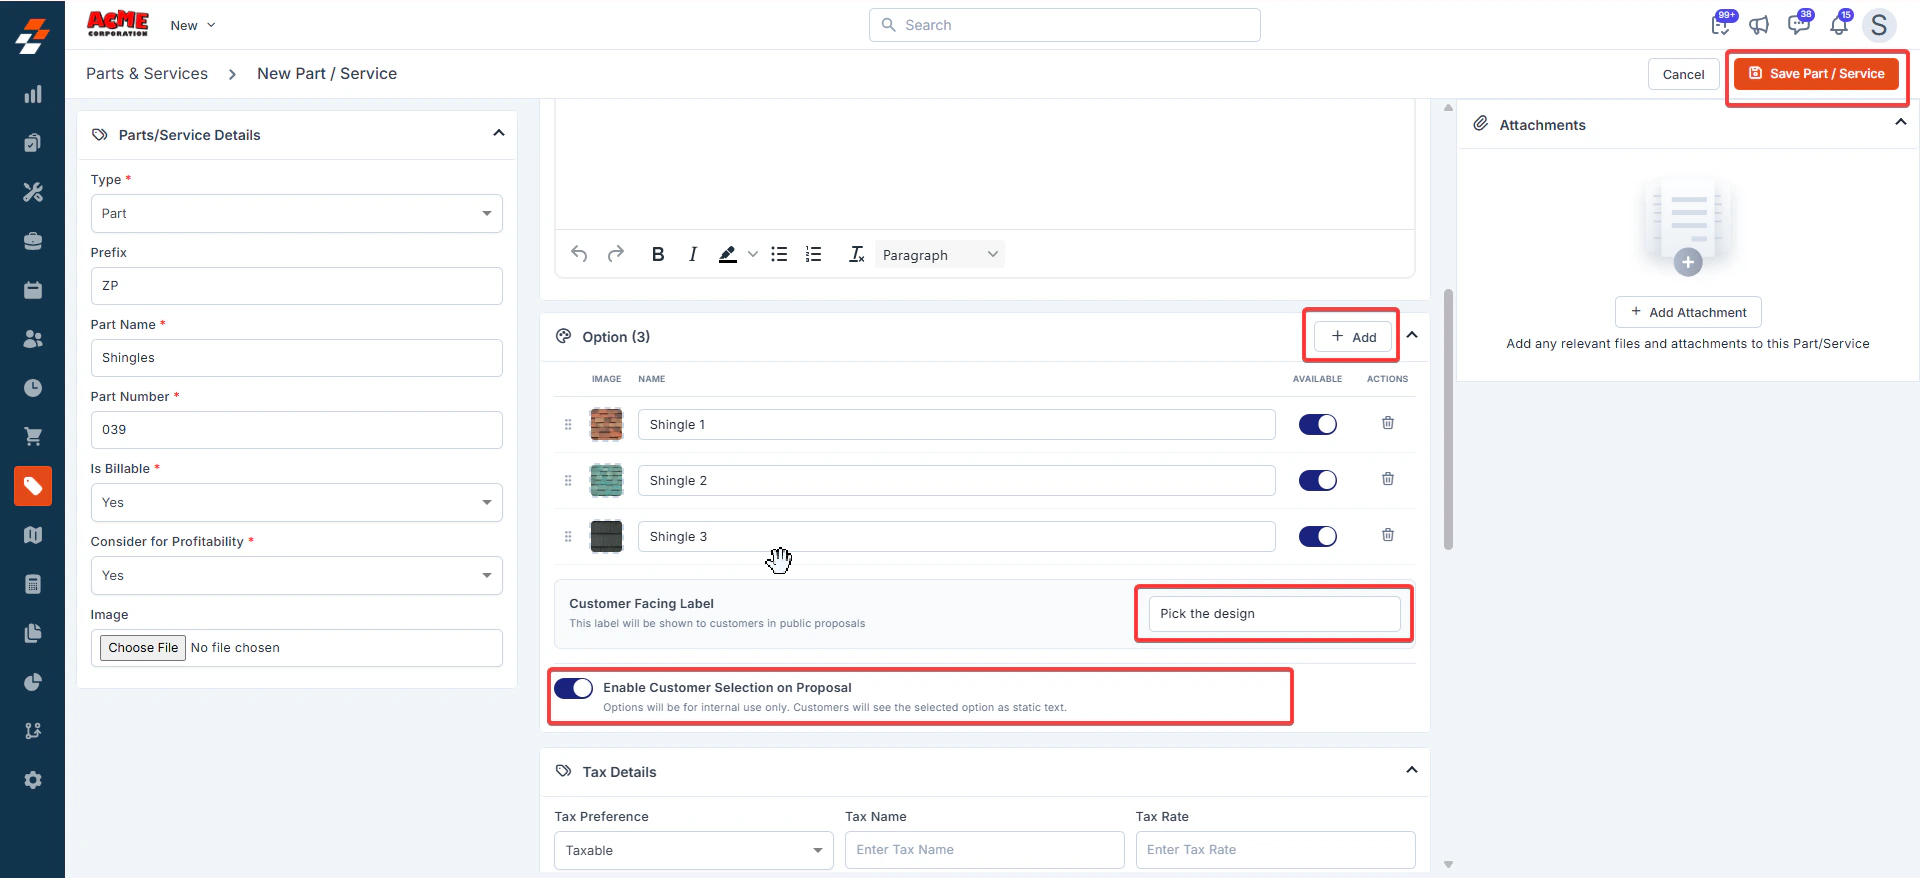The width and height of the screenshot is (1920, 878).
Task: Collapse the Parts/Service Details panel
Action: click(x=499, y=133)
